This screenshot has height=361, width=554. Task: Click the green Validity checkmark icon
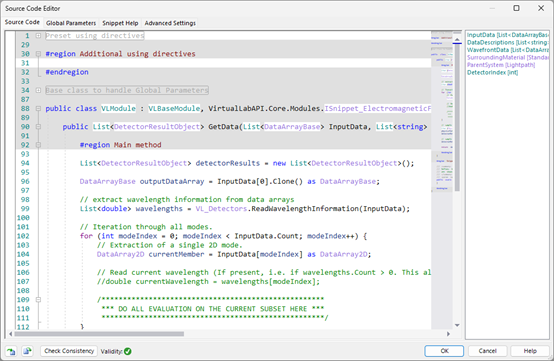(x=128, y=351)
